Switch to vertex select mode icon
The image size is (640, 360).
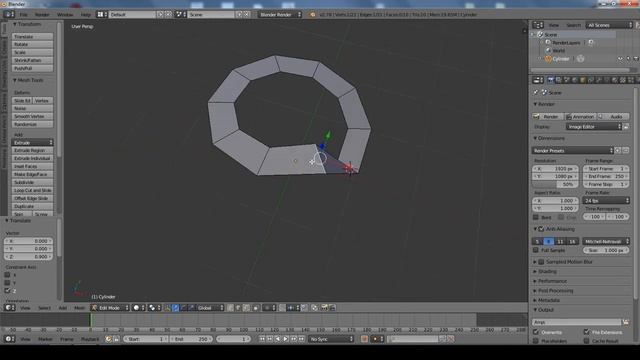pyautogui.click(x=231, y=308)
